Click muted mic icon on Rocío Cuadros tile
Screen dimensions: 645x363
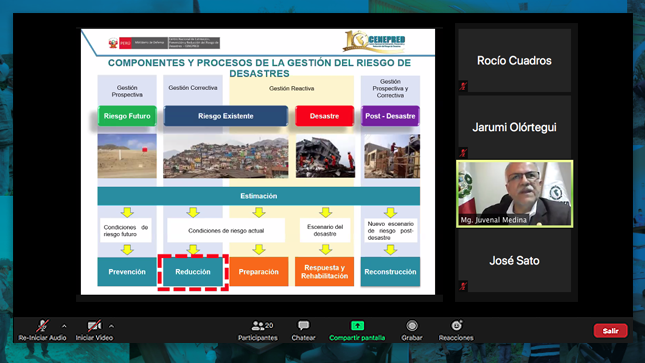click(x=463, y=86)
